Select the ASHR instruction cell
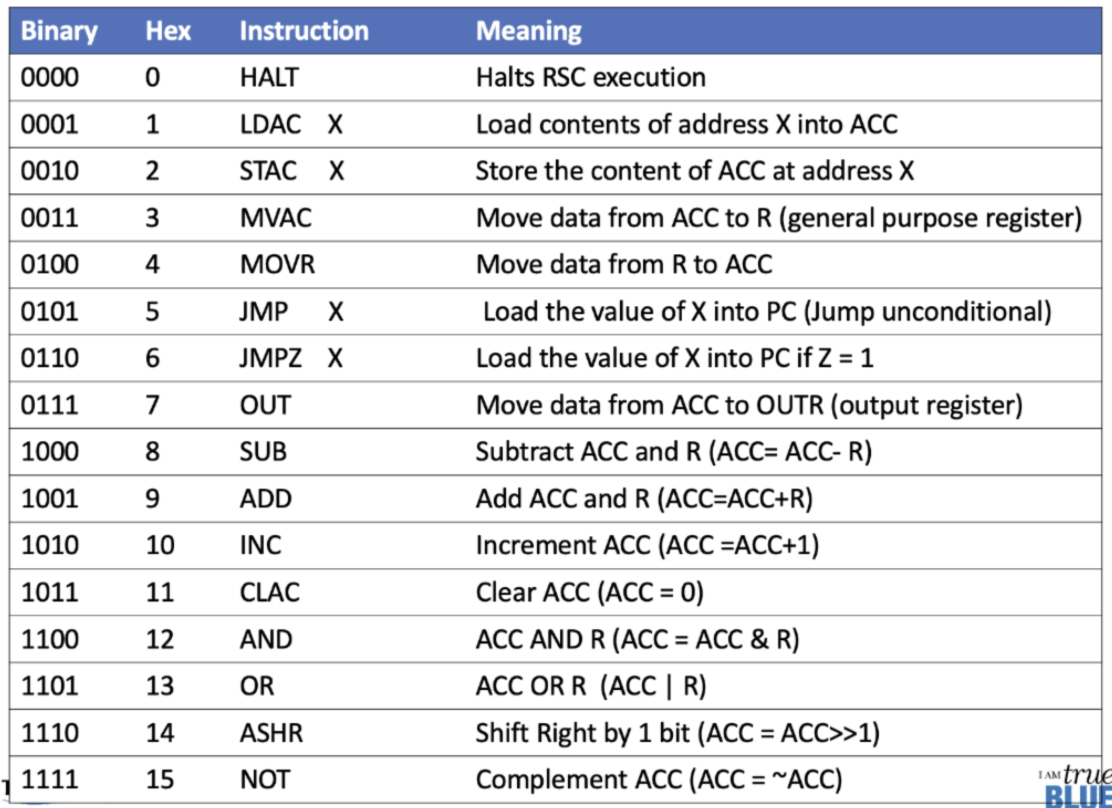This screenshot has height=808, width=1112. 271,733
